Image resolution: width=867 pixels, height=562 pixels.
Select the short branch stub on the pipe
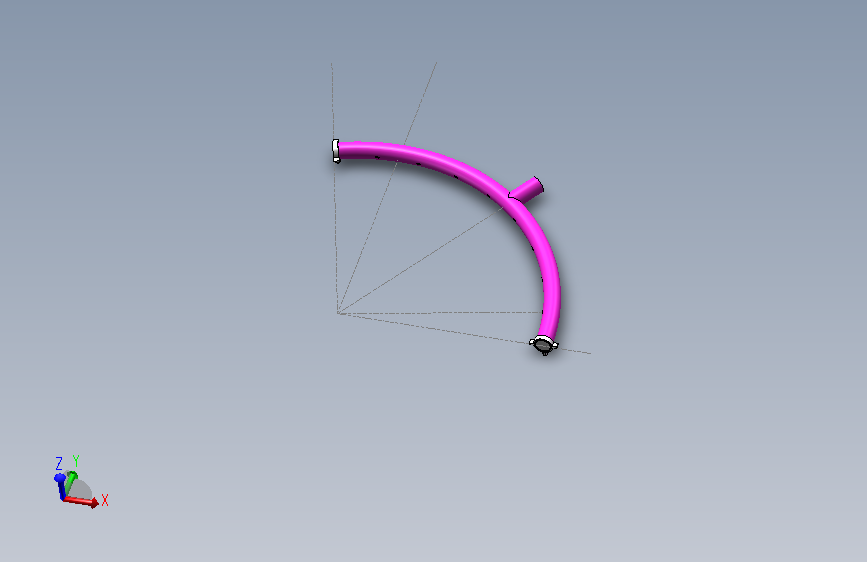(x=526, y=190)
